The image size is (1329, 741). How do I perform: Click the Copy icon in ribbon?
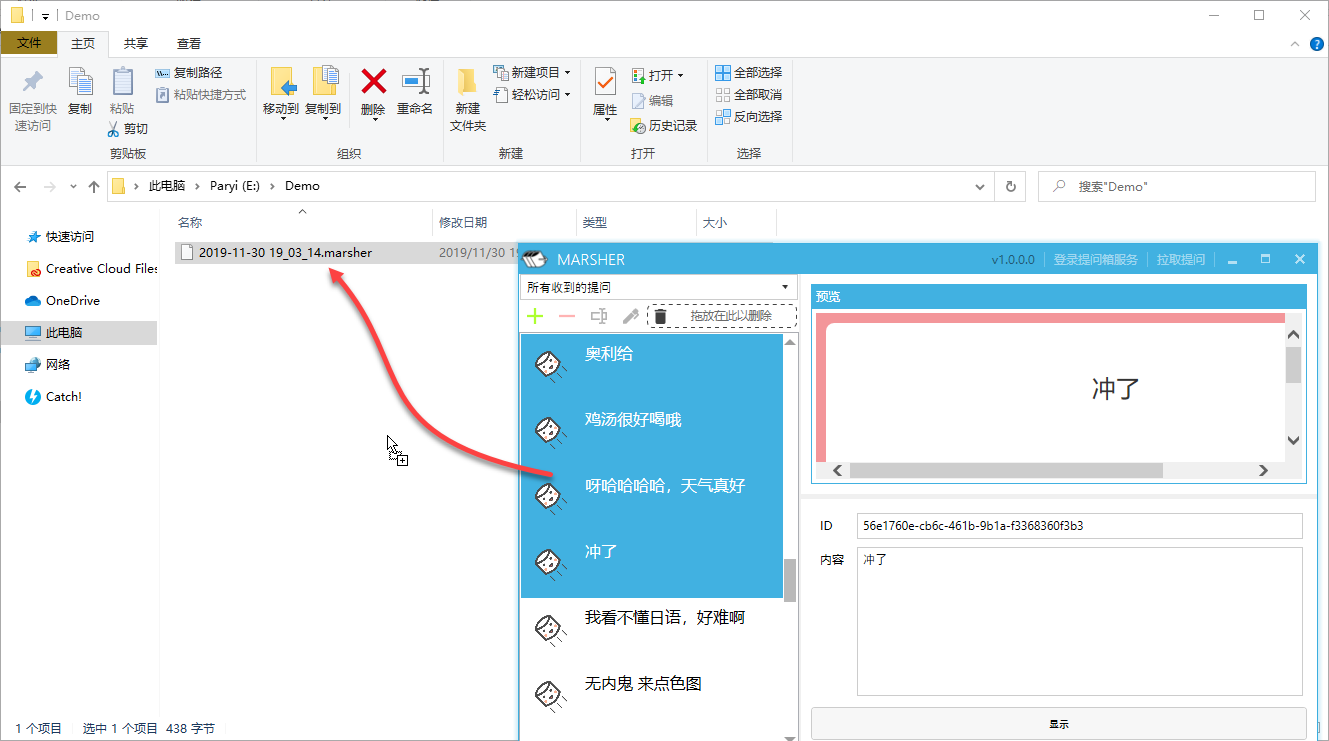pos(80,82)
